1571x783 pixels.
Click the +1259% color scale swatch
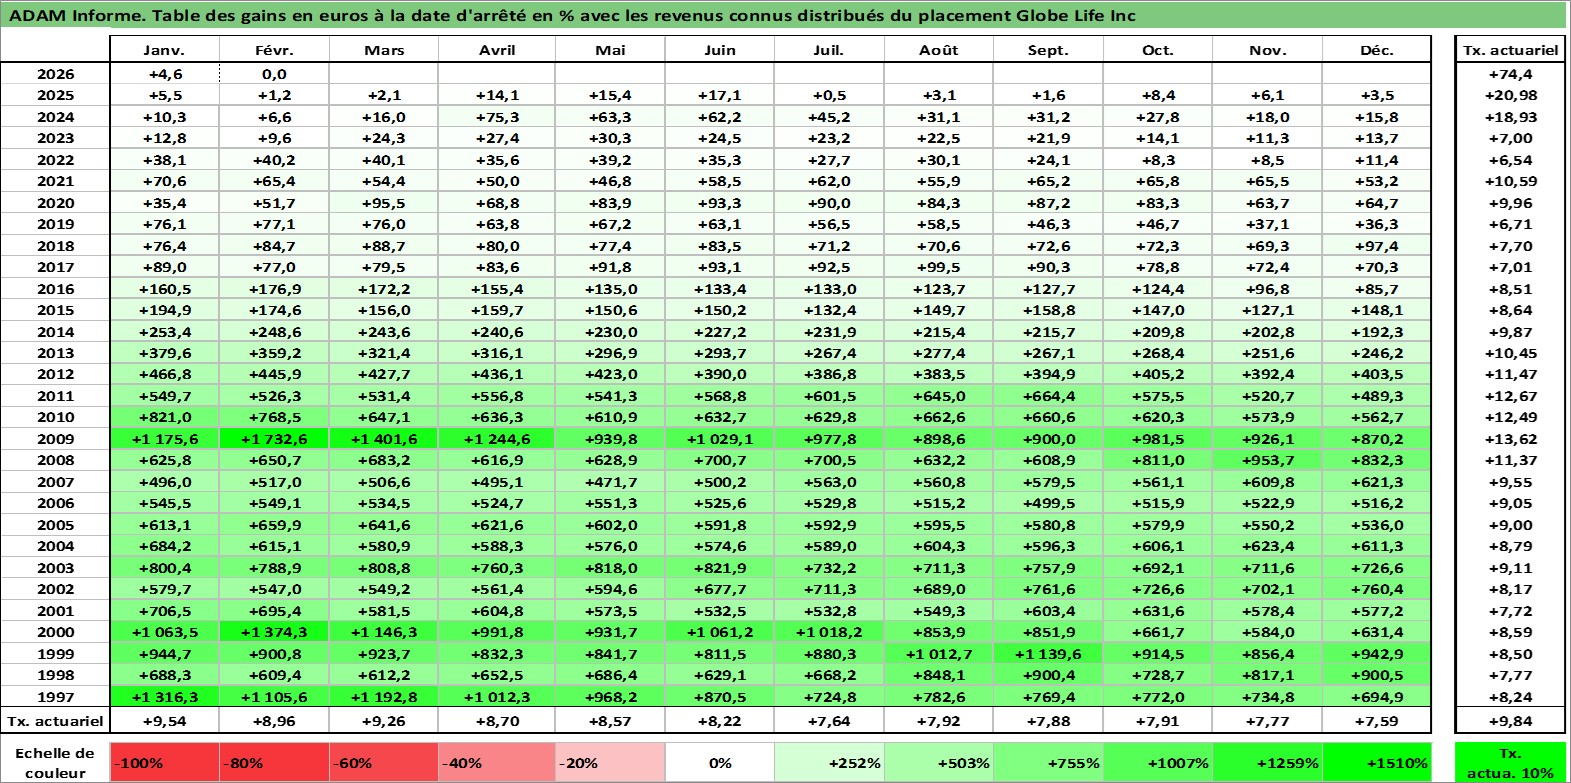[x=1267, y=762]
